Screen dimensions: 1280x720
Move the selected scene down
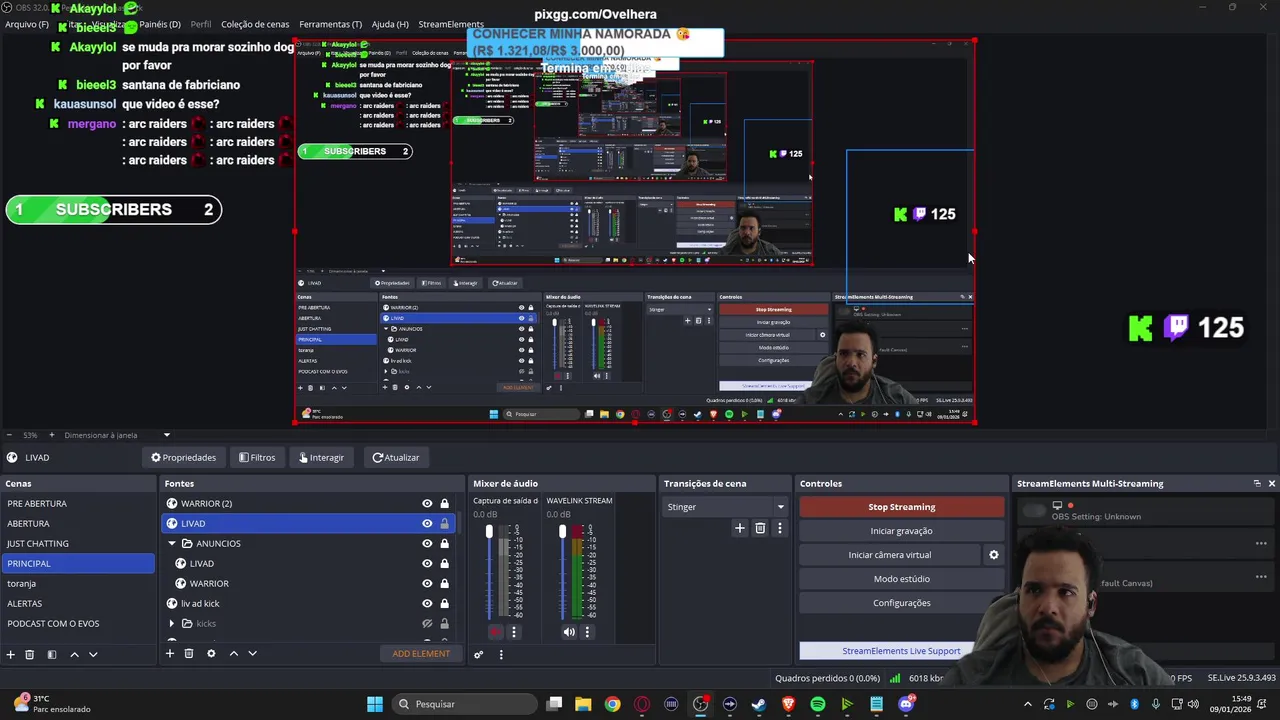(93, 654)
